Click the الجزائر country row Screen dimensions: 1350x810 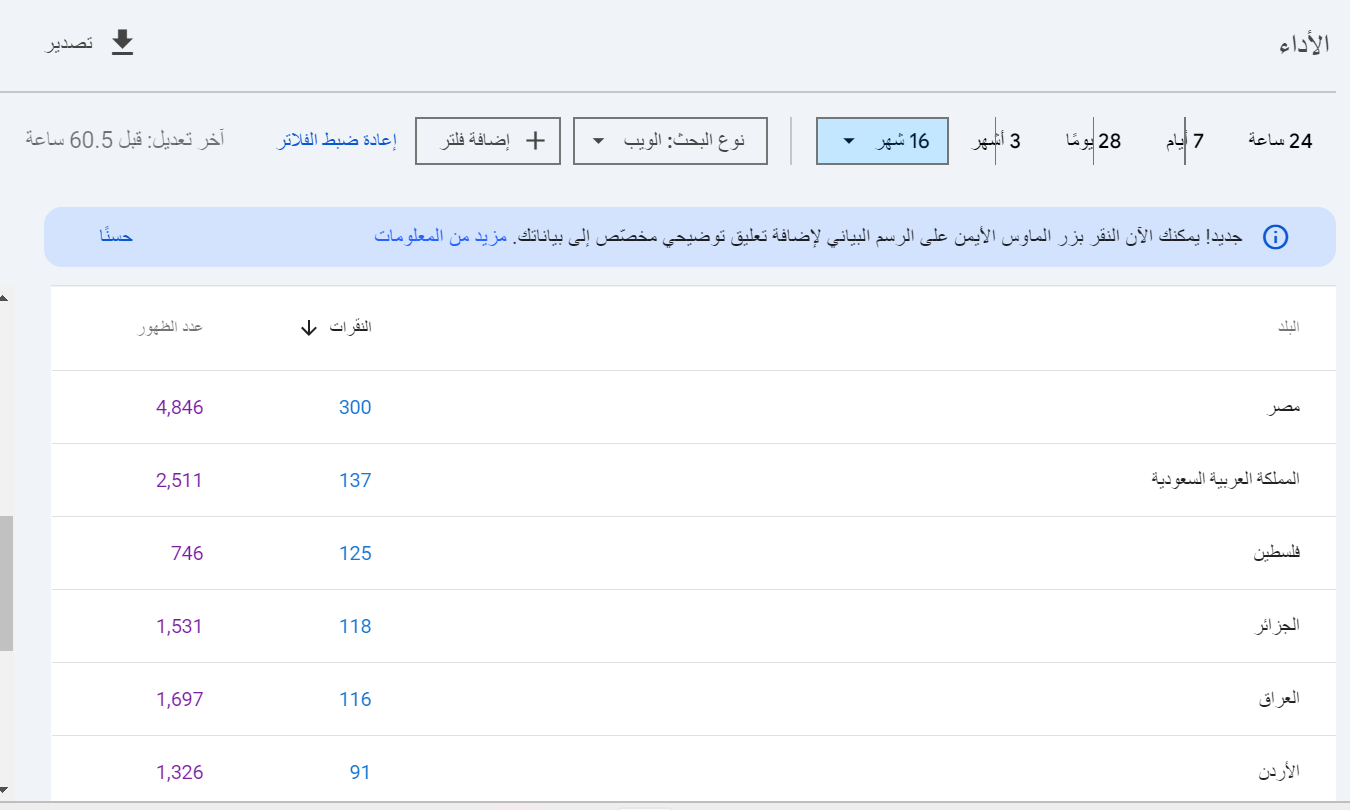[x=693, y=626]
